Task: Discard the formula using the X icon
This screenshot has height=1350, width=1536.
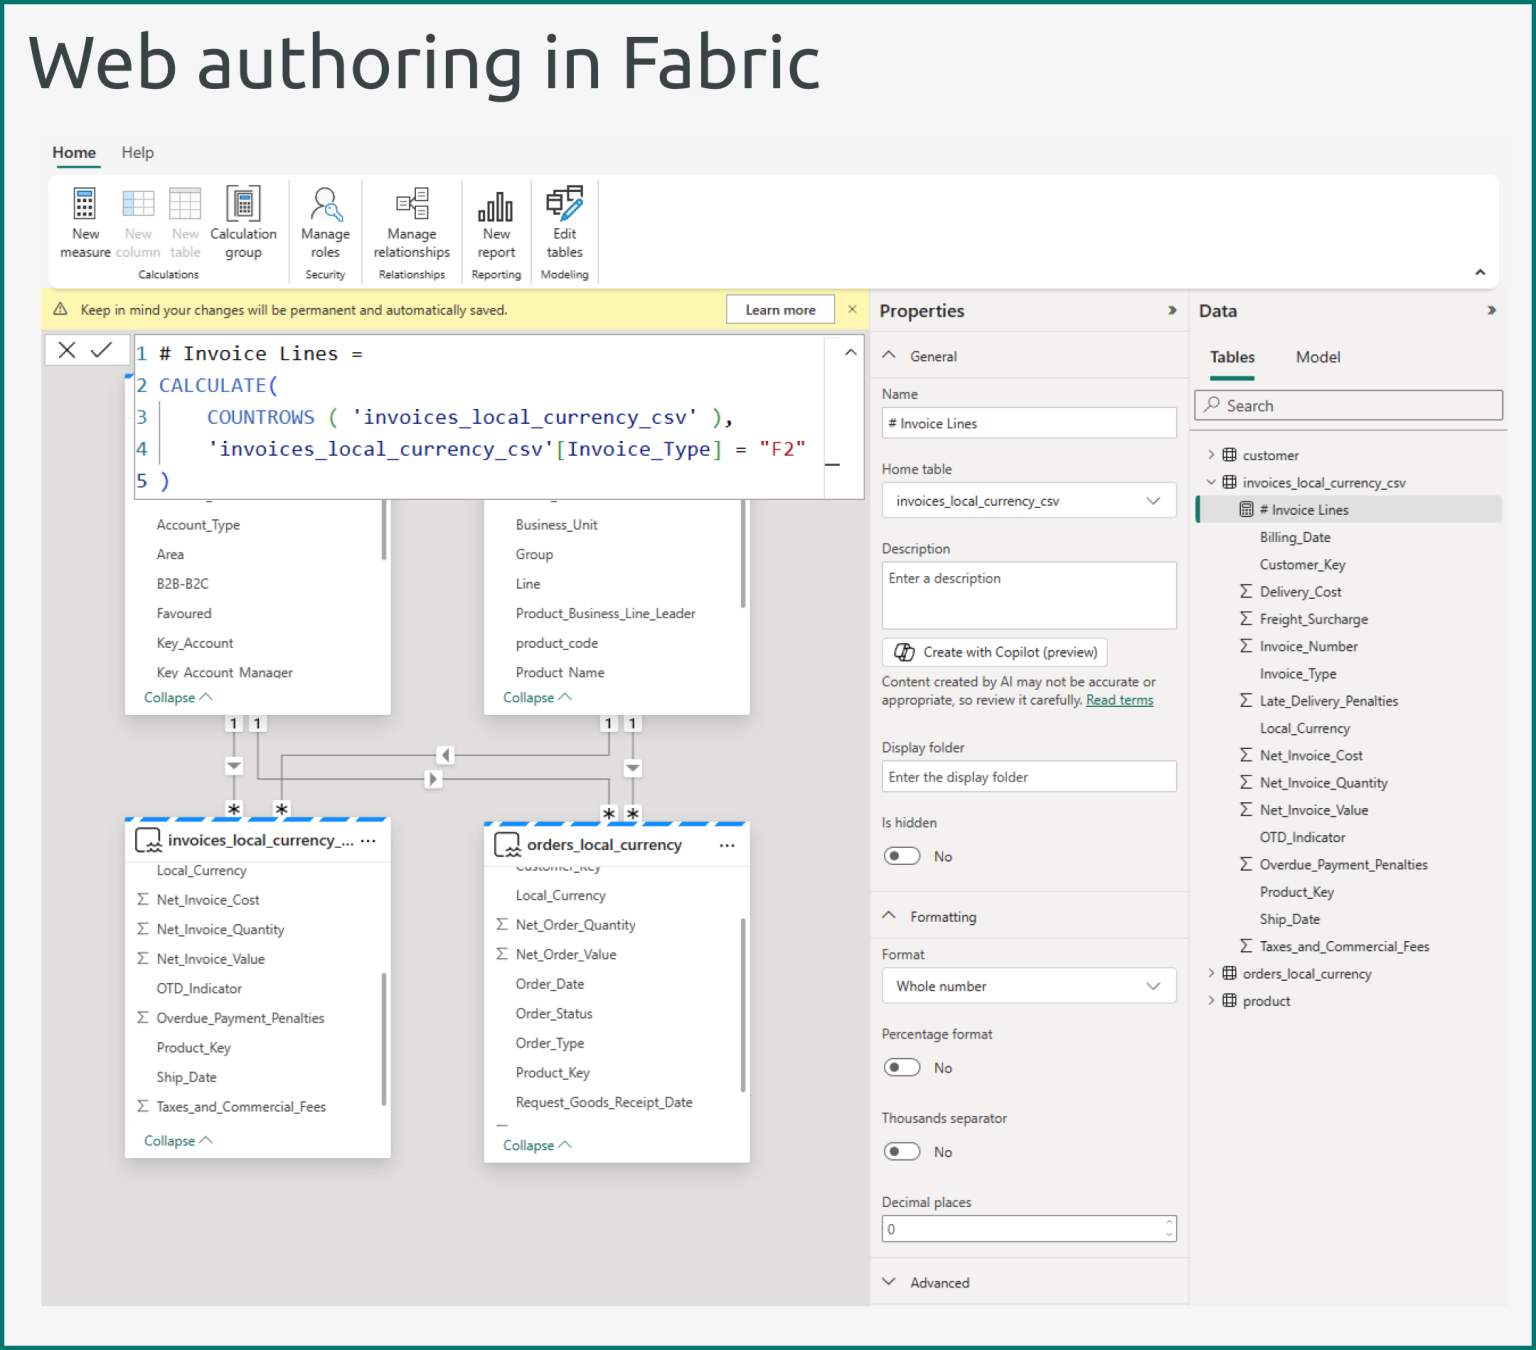Action: (x=66, y=351)
